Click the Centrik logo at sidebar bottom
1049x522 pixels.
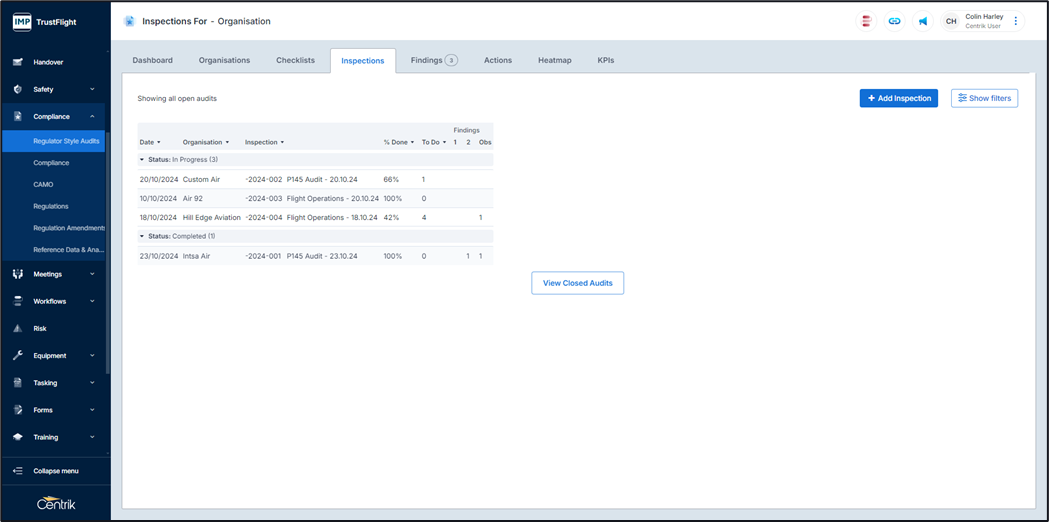point(55,503)
